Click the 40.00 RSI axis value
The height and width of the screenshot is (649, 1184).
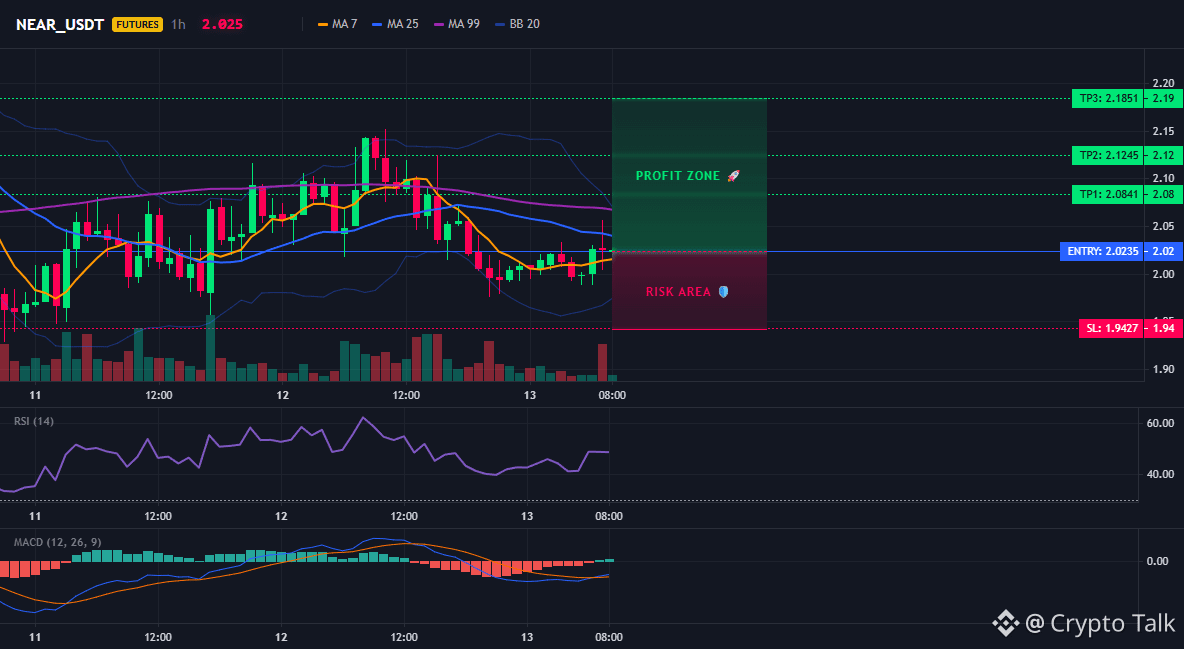point(1160,474)
